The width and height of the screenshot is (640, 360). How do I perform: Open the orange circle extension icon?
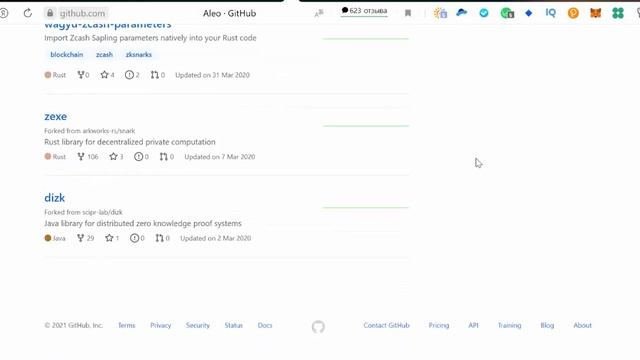tap(573, 13)
